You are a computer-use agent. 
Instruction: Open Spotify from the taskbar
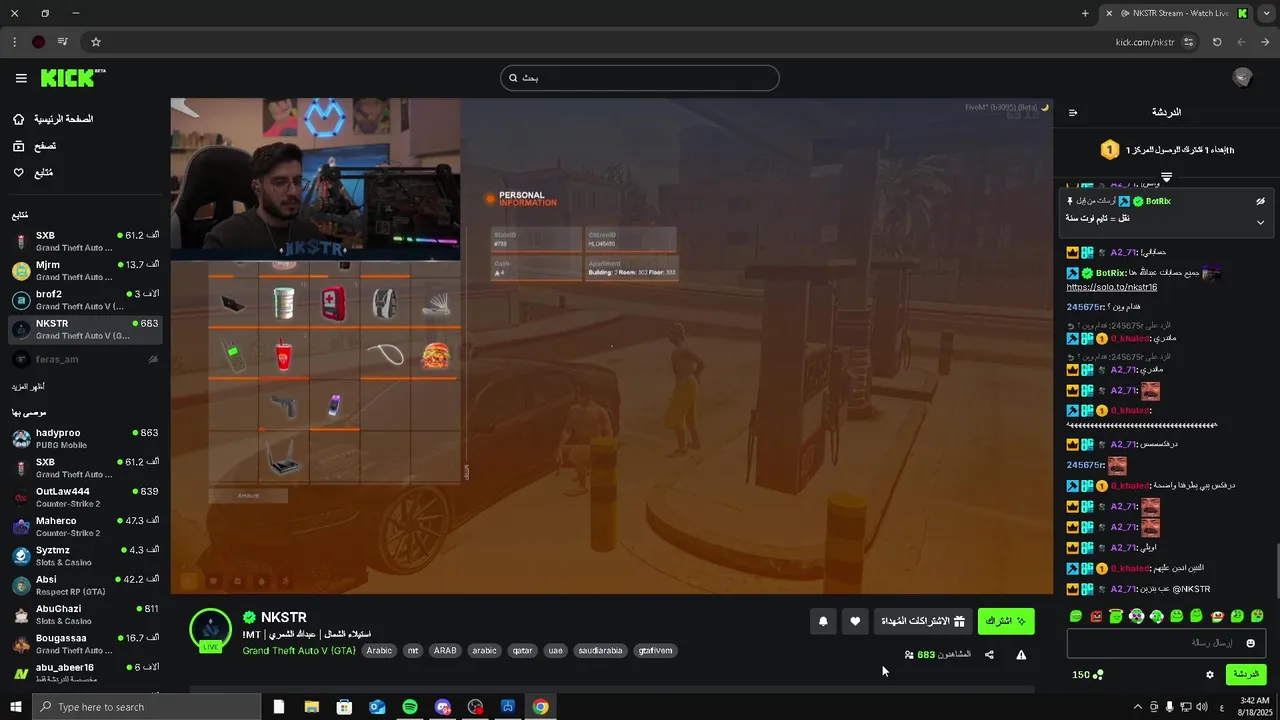pyautogui.click(x=410, y=707)
